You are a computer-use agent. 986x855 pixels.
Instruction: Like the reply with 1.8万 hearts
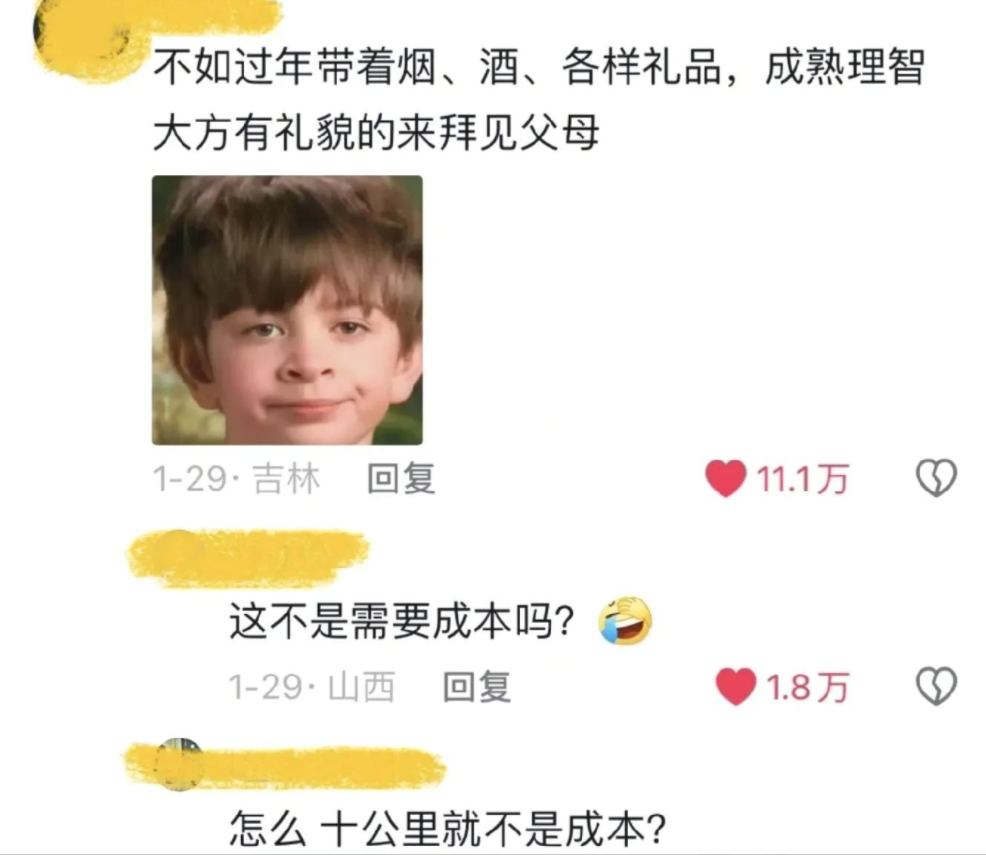point(736,687)
